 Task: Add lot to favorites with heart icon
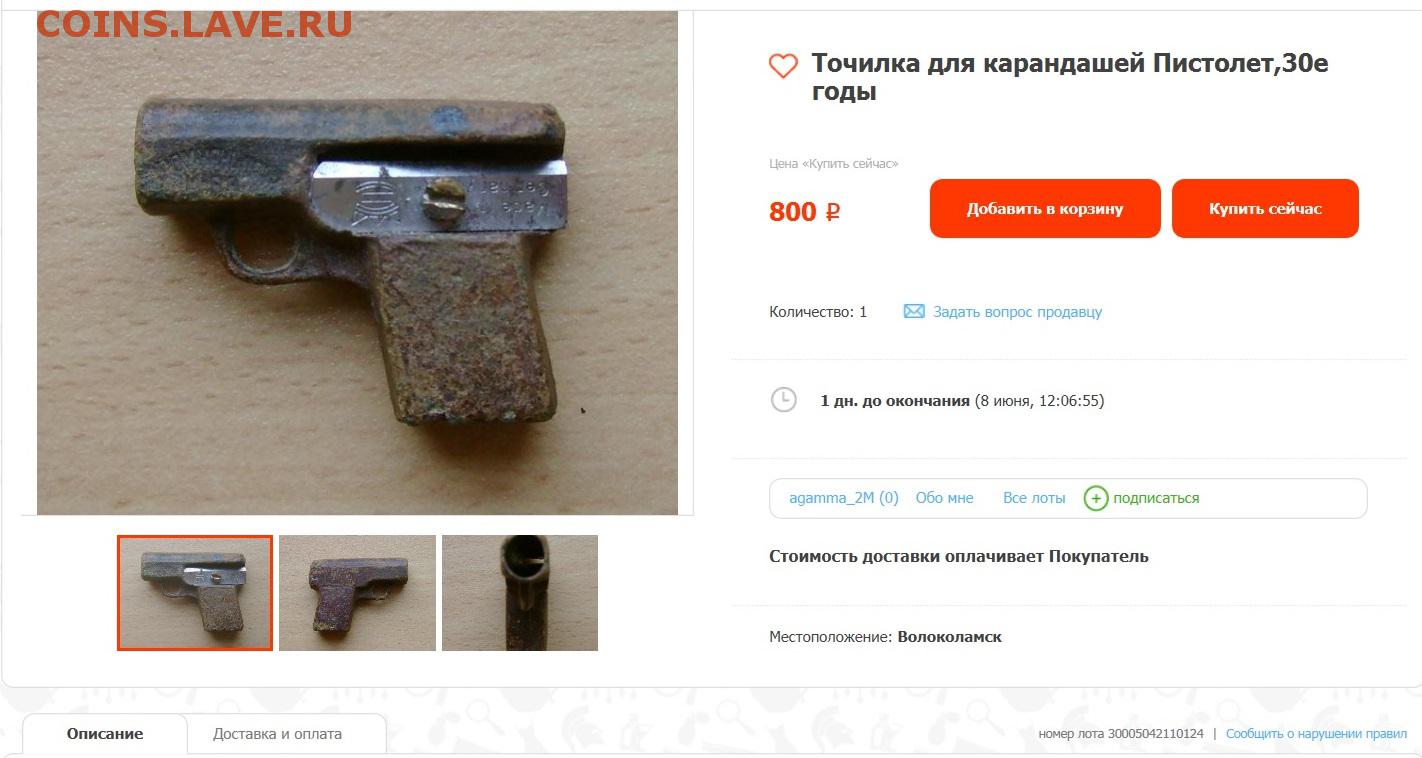tap(783, 66)
